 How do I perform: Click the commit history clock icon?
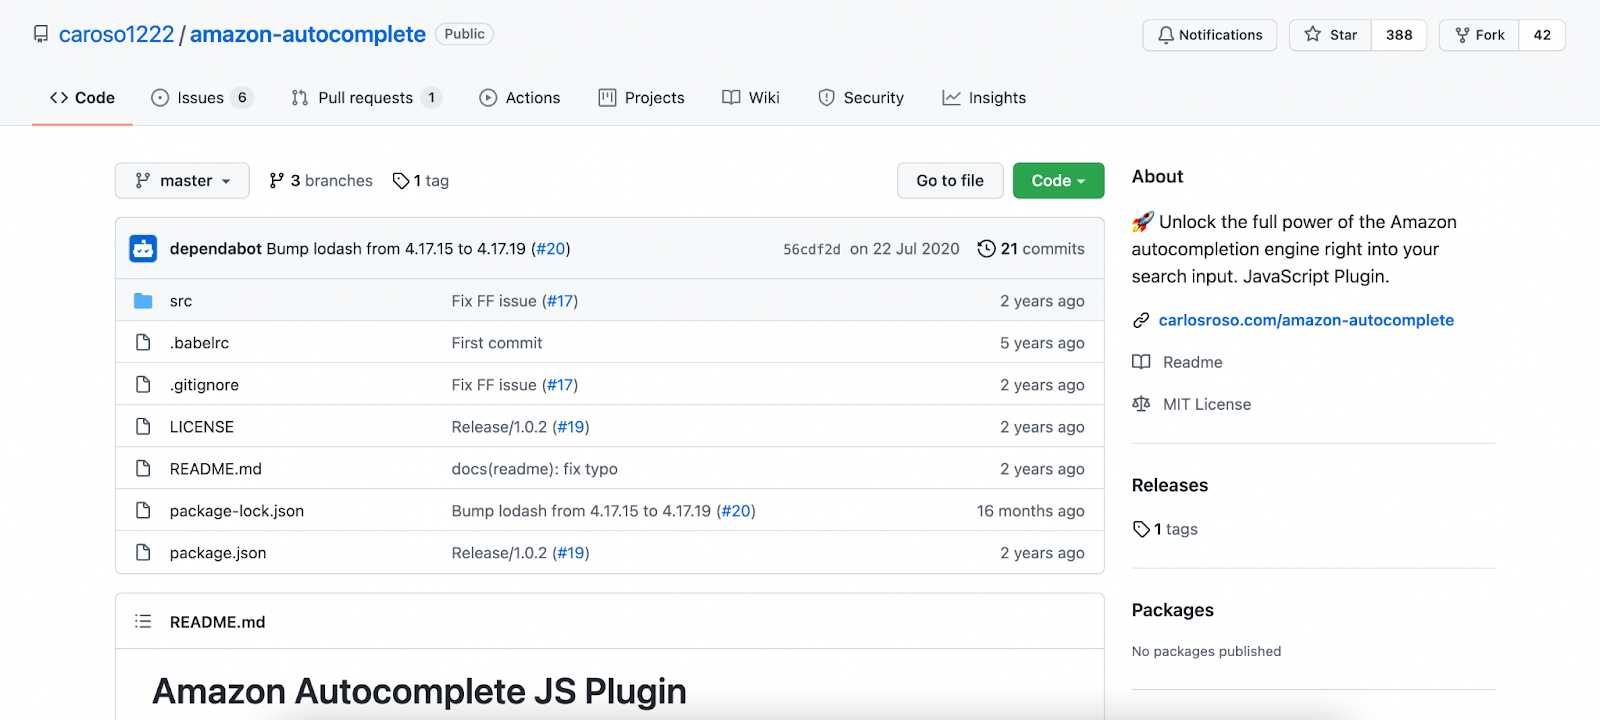click(x=986, y=249)
